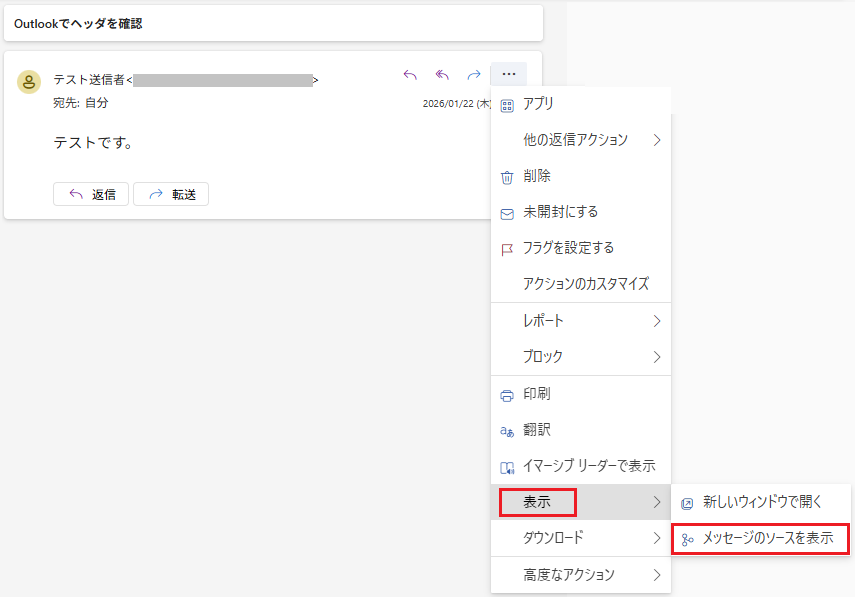Click the reply arrow icon above the message
The image size is (855, 597).
410,74
